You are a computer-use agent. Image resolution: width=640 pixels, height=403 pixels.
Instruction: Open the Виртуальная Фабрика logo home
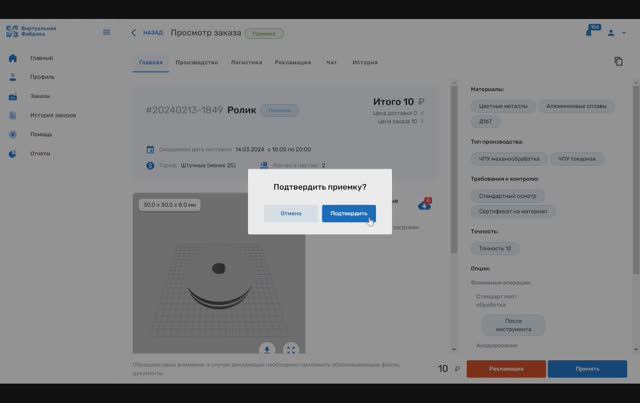pyautogui.click(x=31, y=31)
